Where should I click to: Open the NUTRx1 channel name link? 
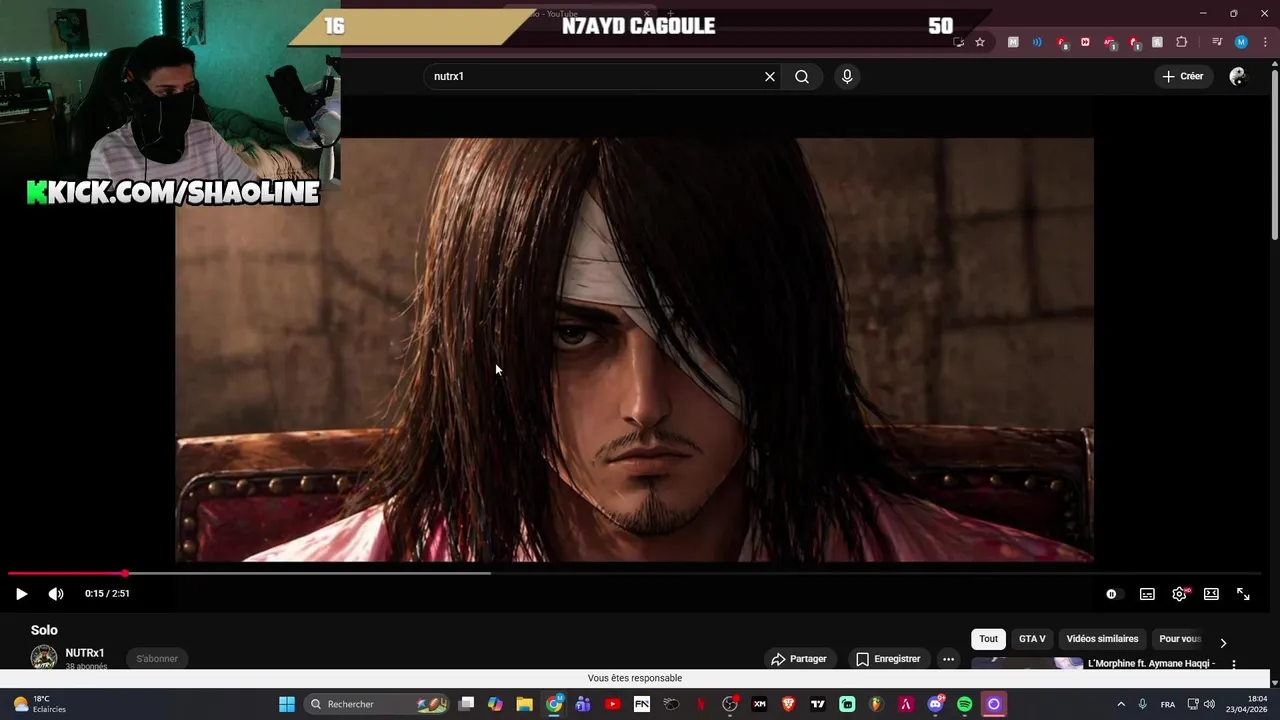[85, 653]
